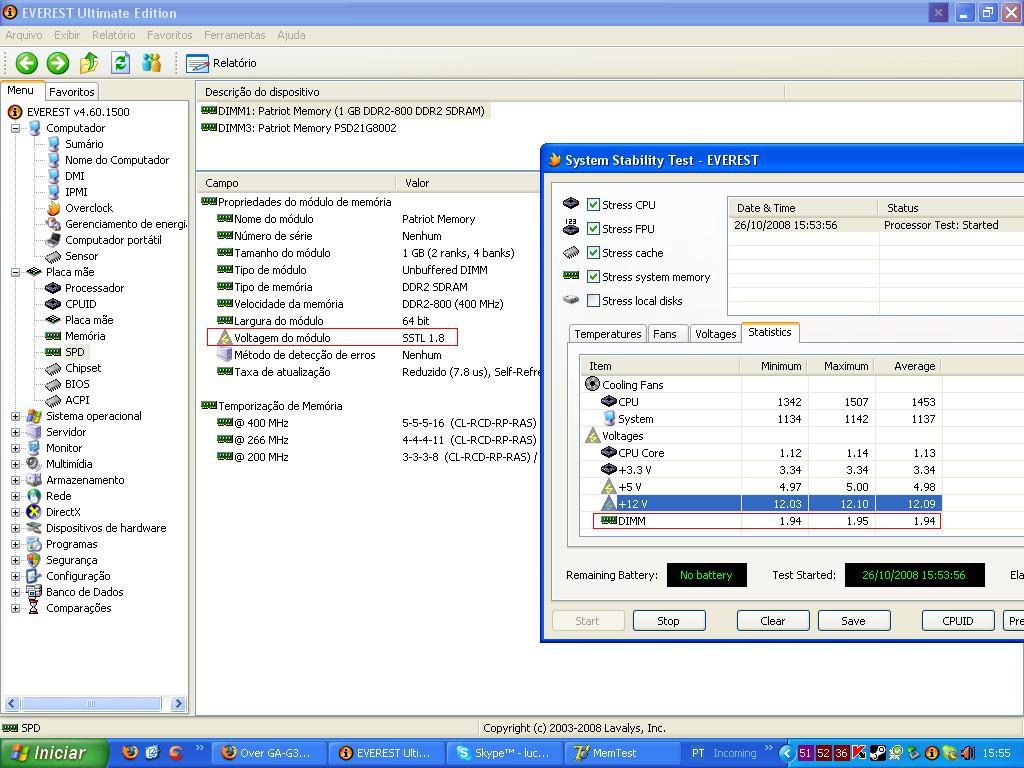Select Overclock in the tree
Screen dimensions: 1024x768
(x=89, y=208)
